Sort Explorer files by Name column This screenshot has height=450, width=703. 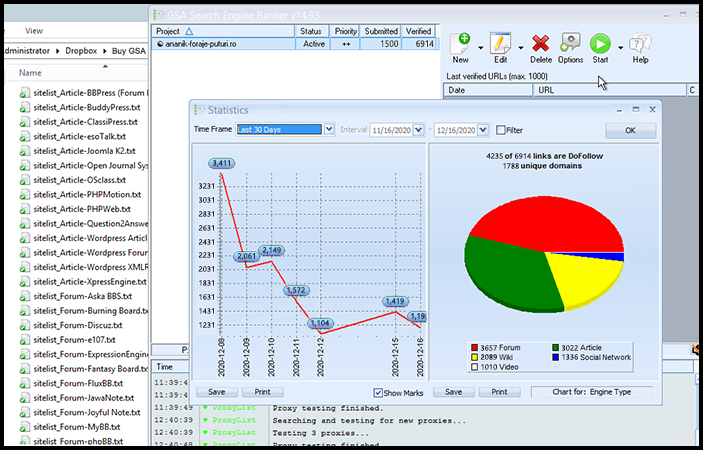(30, 73)
